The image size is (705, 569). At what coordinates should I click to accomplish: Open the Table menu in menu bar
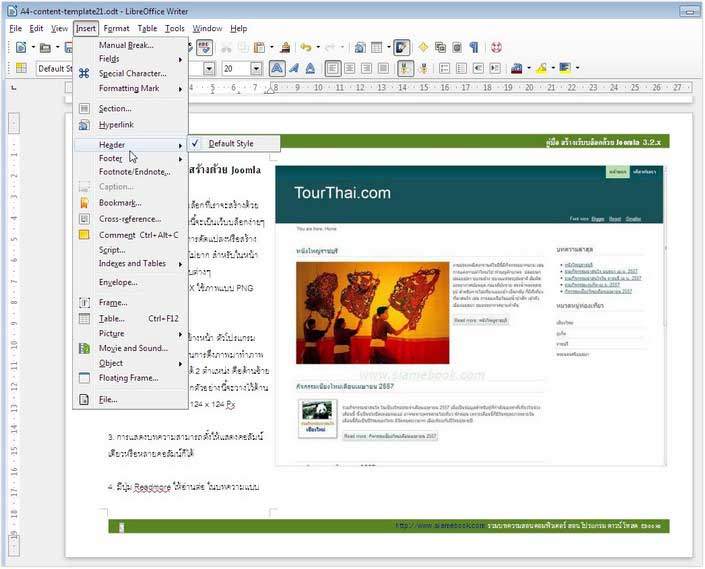point(147,28)
